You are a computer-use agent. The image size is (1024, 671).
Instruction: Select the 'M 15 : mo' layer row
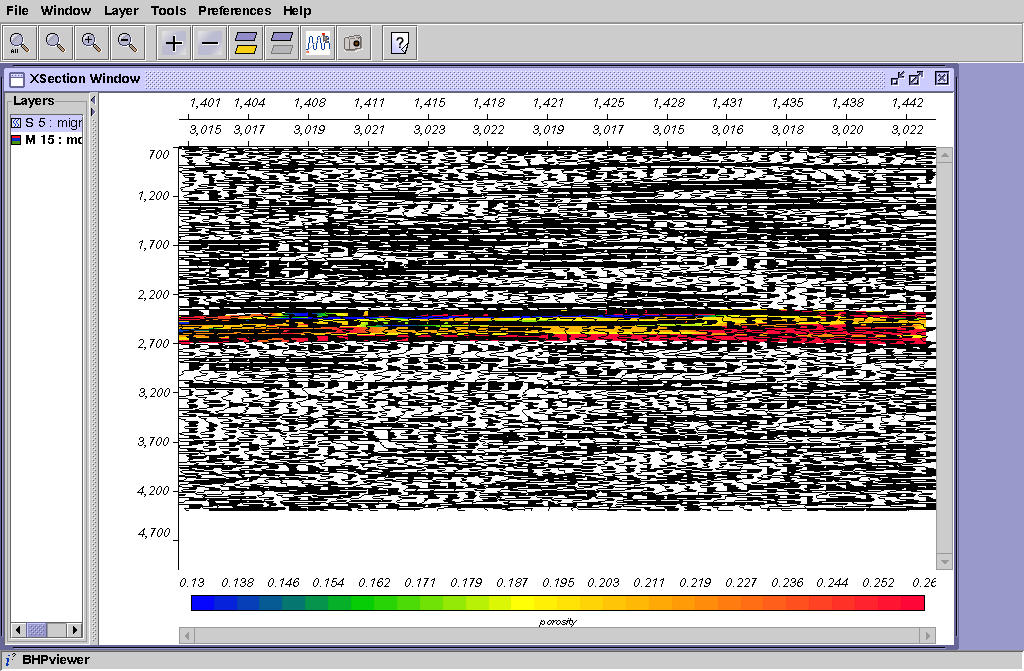tap(46, 140)
